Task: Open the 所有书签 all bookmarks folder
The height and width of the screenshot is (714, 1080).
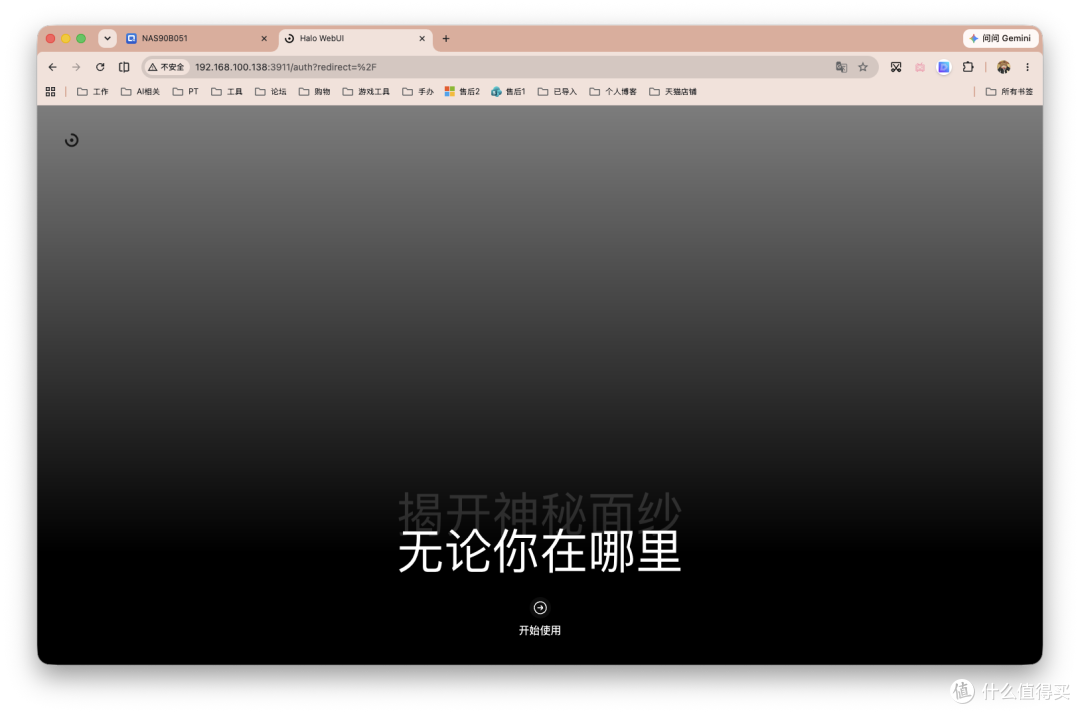Action: [1009, 92]
